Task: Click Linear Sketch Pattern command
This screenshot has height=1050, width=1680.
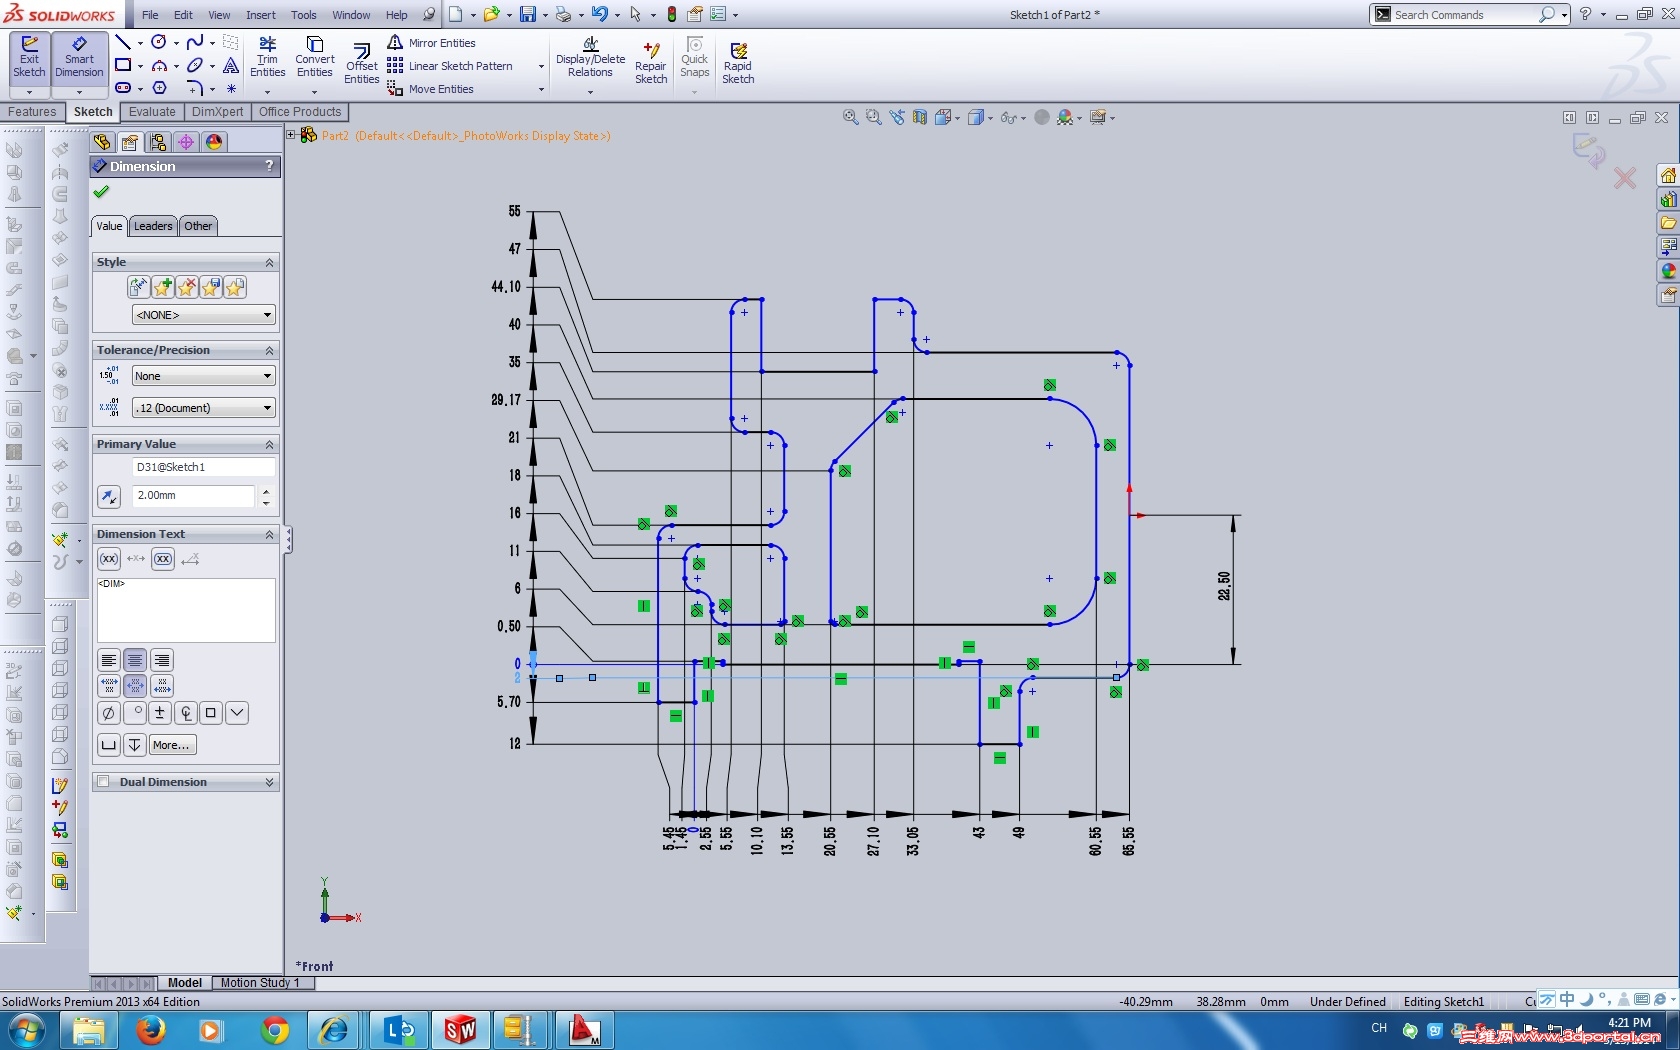Action: (x=450, y=66)
